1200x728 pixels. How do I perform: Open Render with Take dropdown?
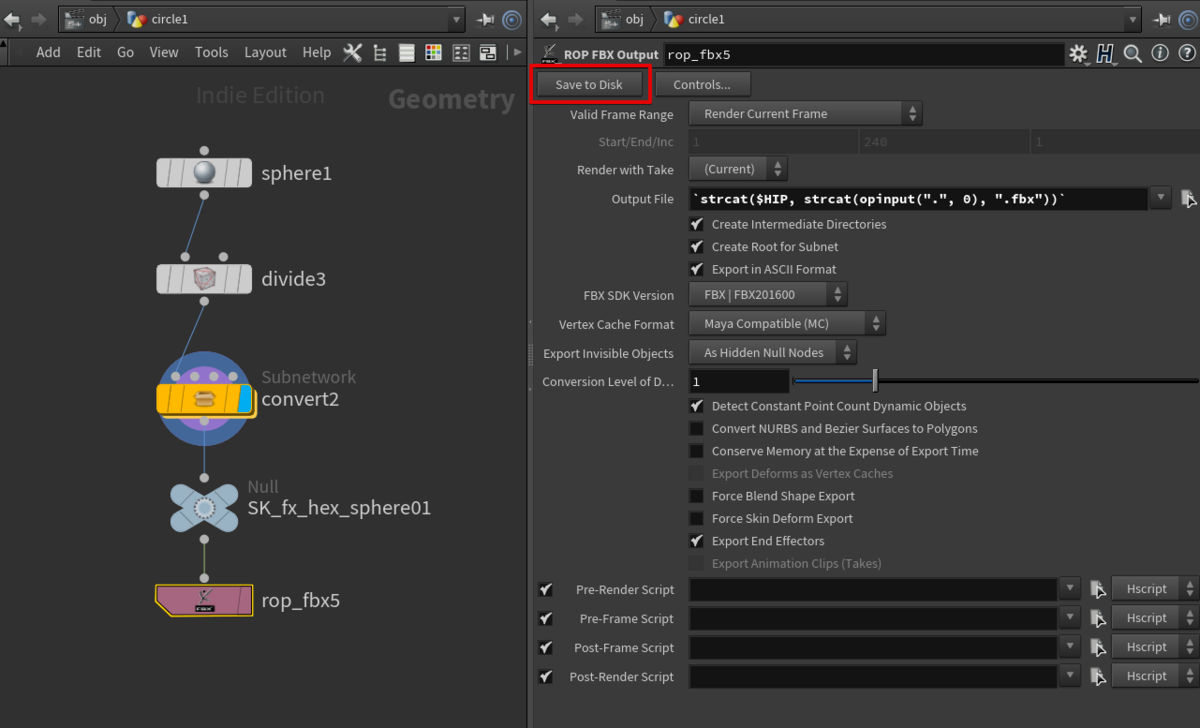738,169
